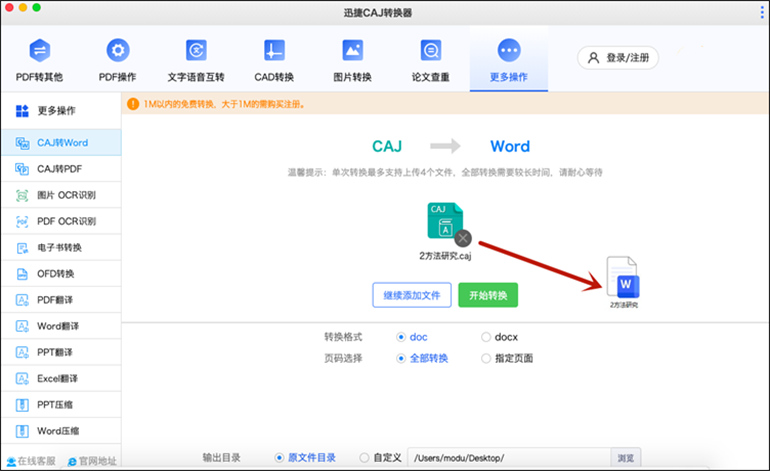Viewport: 770px width, 471px height.
Task: Open the 官网地址 website link
Action: pyautogui.click(x=92, y=461)
